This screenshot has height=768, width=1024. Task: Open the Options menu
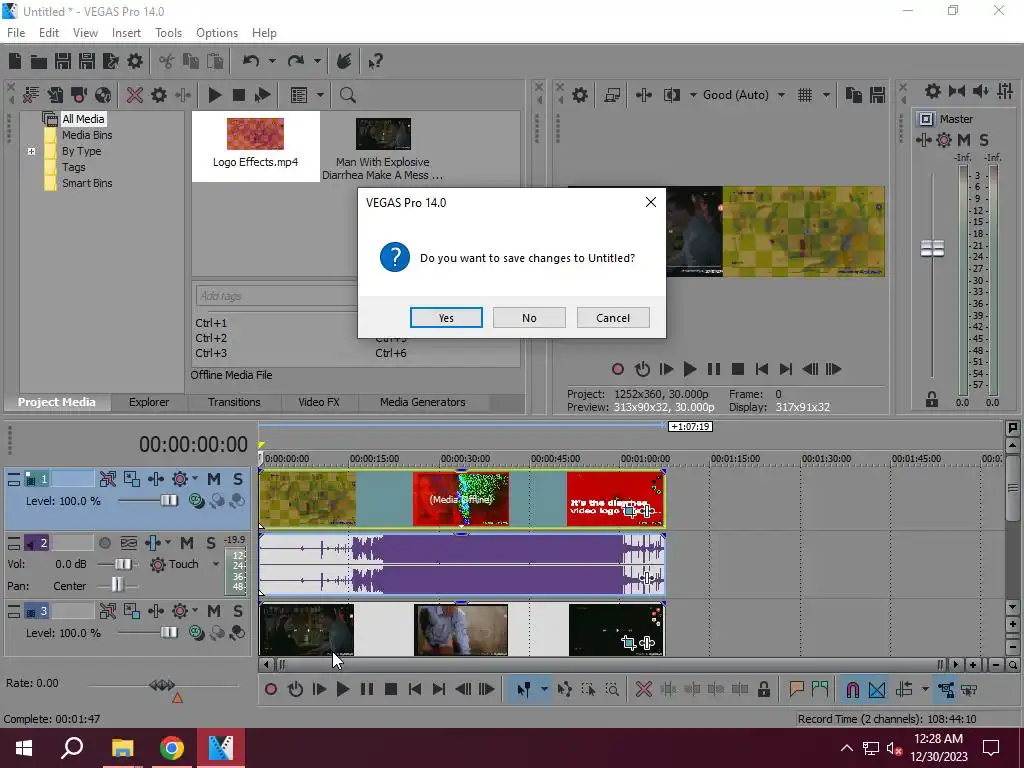[x=217, y=33]
